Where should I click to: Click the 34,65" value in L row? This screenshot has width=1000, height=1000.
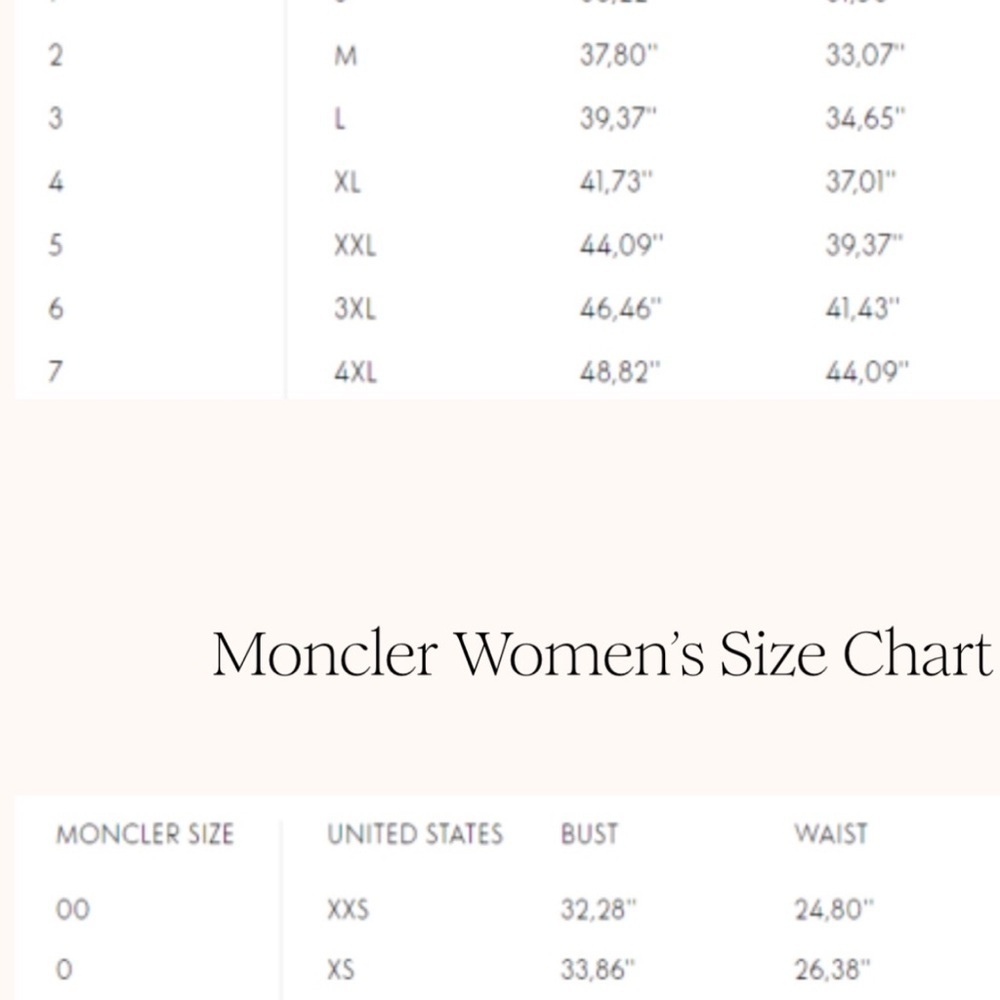[865, 118]
